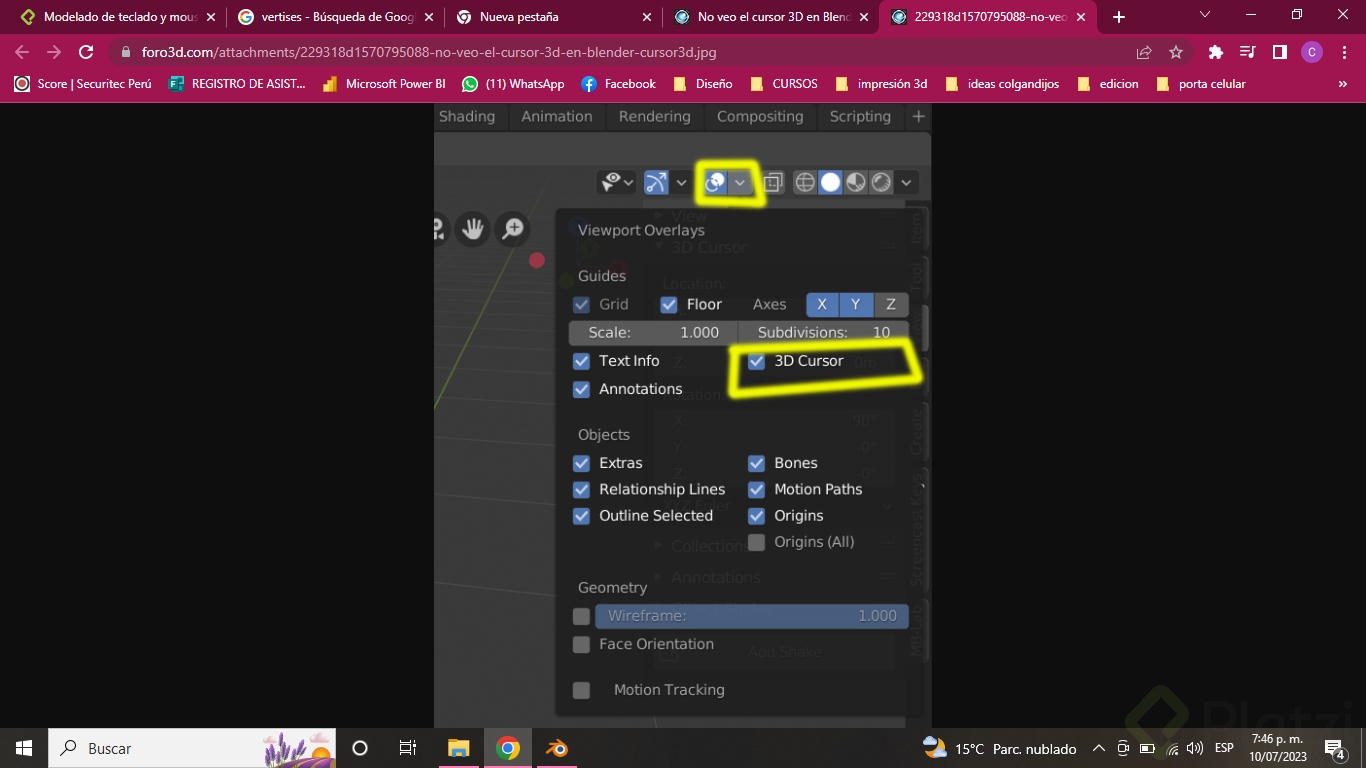Open File Explorer from the taskbar
The width and height of the screenshot is (1366, 768).
458,748
